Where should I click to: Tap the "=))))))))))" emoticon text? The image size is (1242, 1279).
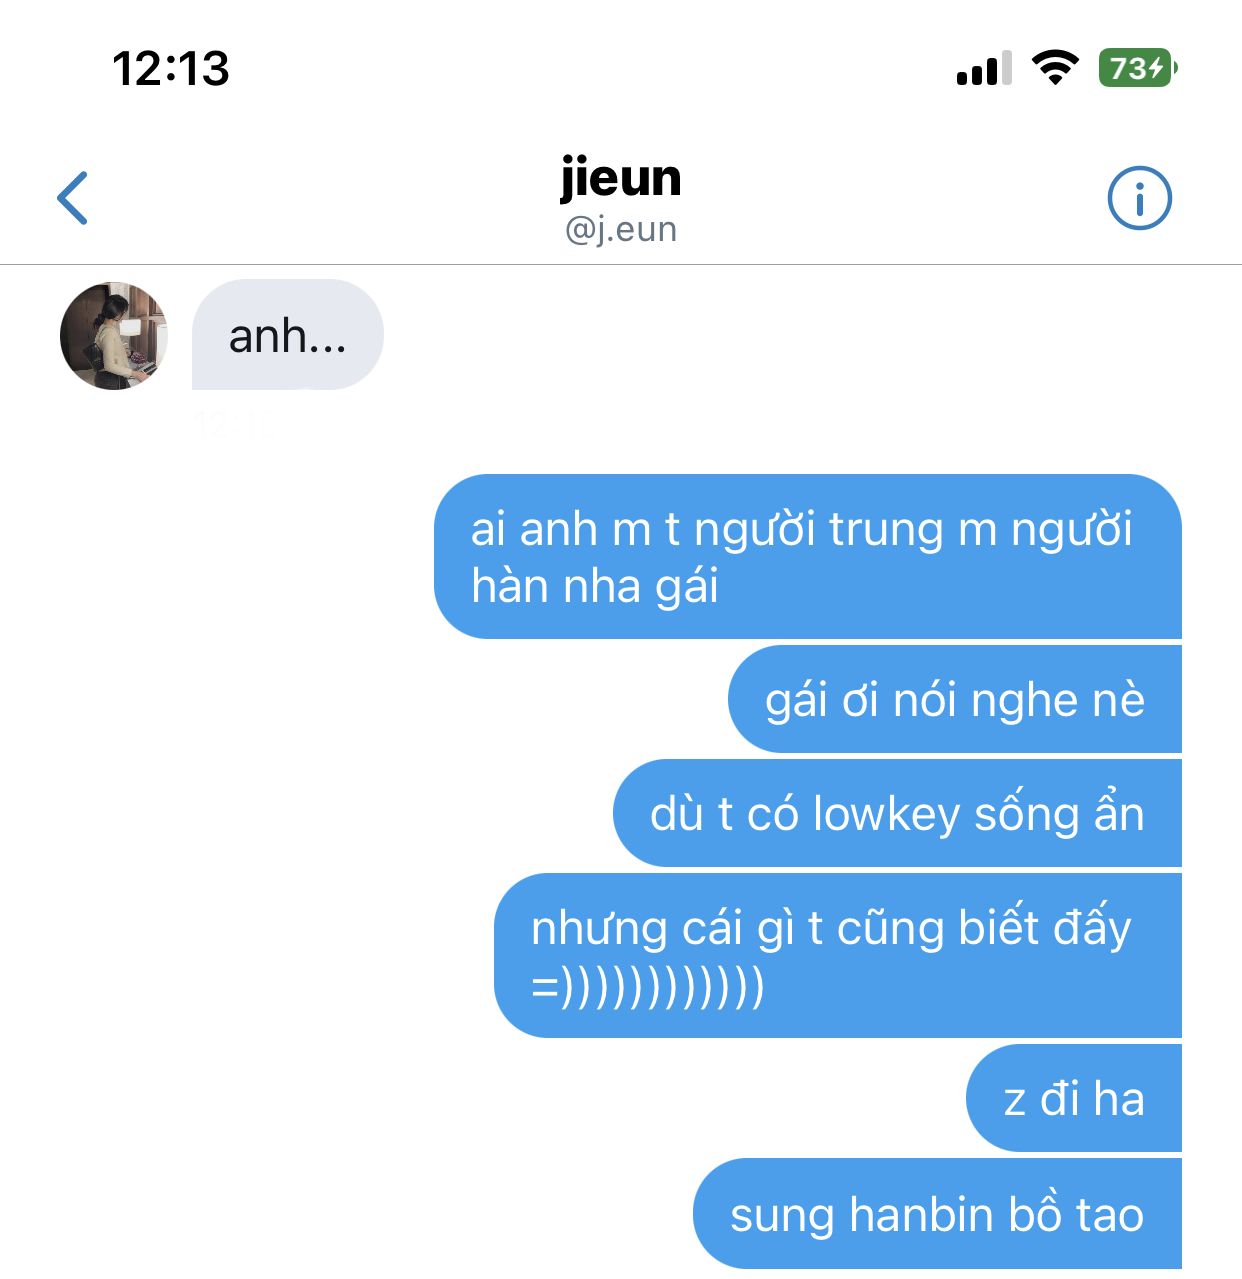648,986
